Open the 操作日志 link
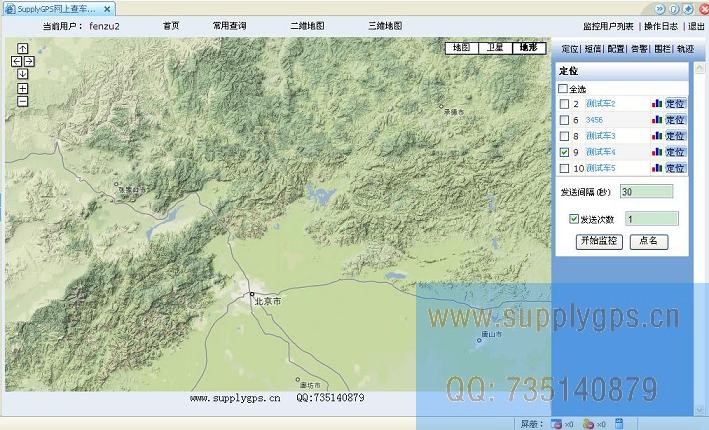 [x=660, y=25]
